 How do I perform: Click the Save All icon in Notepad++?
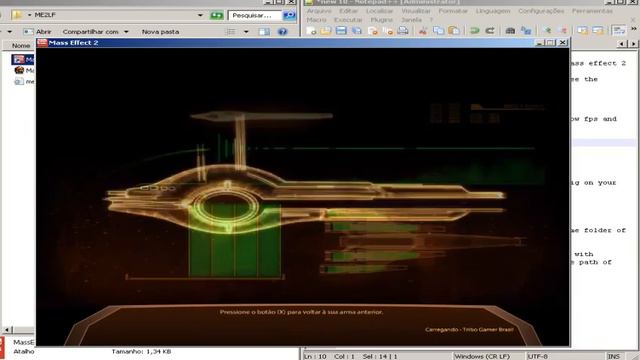click(357, 31)
